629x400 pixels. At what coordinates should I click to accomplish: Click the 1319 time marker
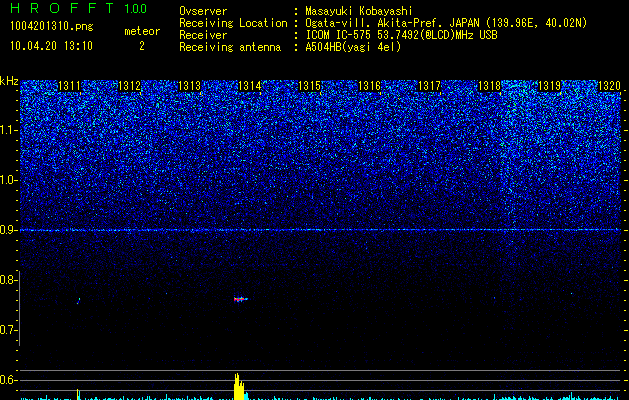[x=550, y=86]
